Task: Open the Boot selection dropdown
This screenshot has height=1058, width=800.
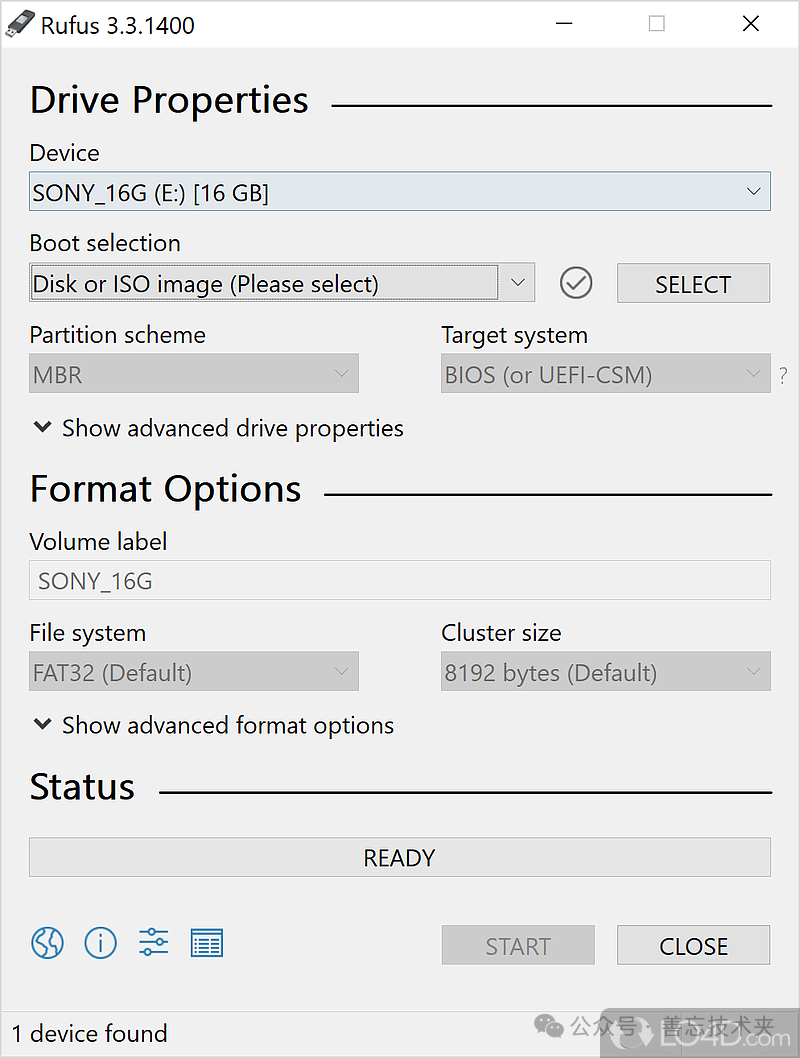Action: tap(282, 283)
